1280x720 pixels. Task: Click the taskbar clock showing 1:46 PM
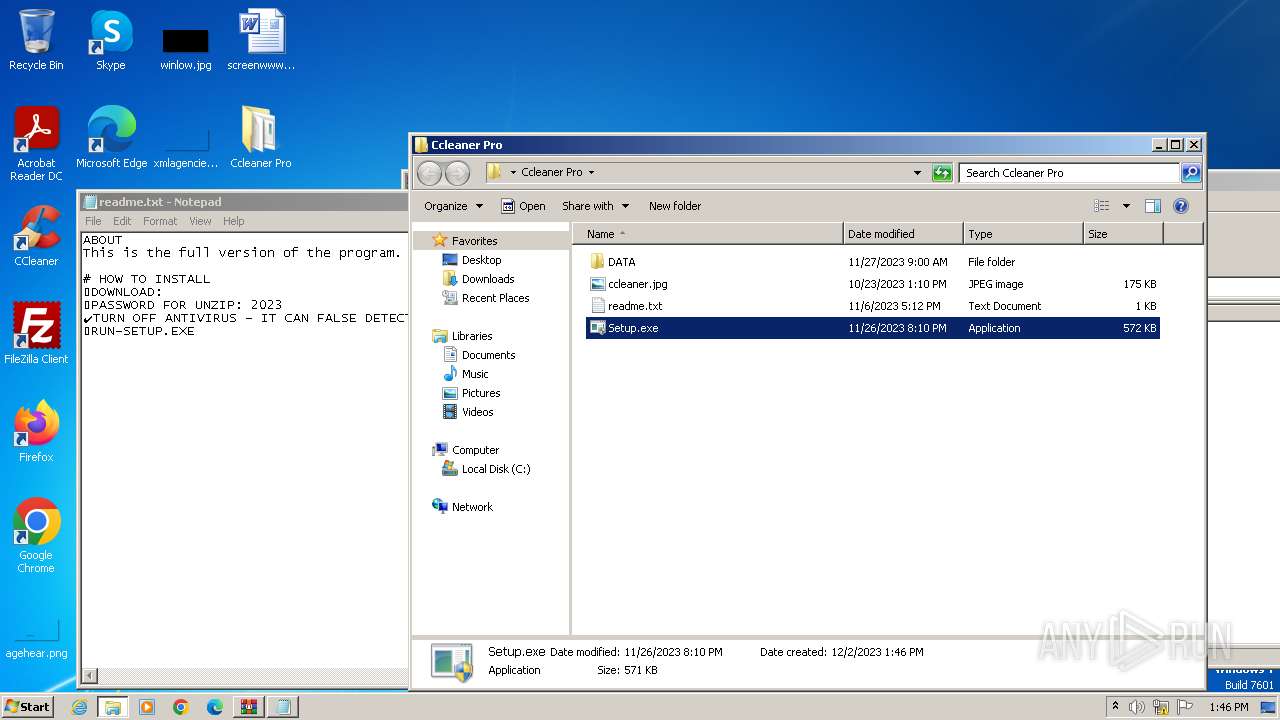[x=1228, y=707]
